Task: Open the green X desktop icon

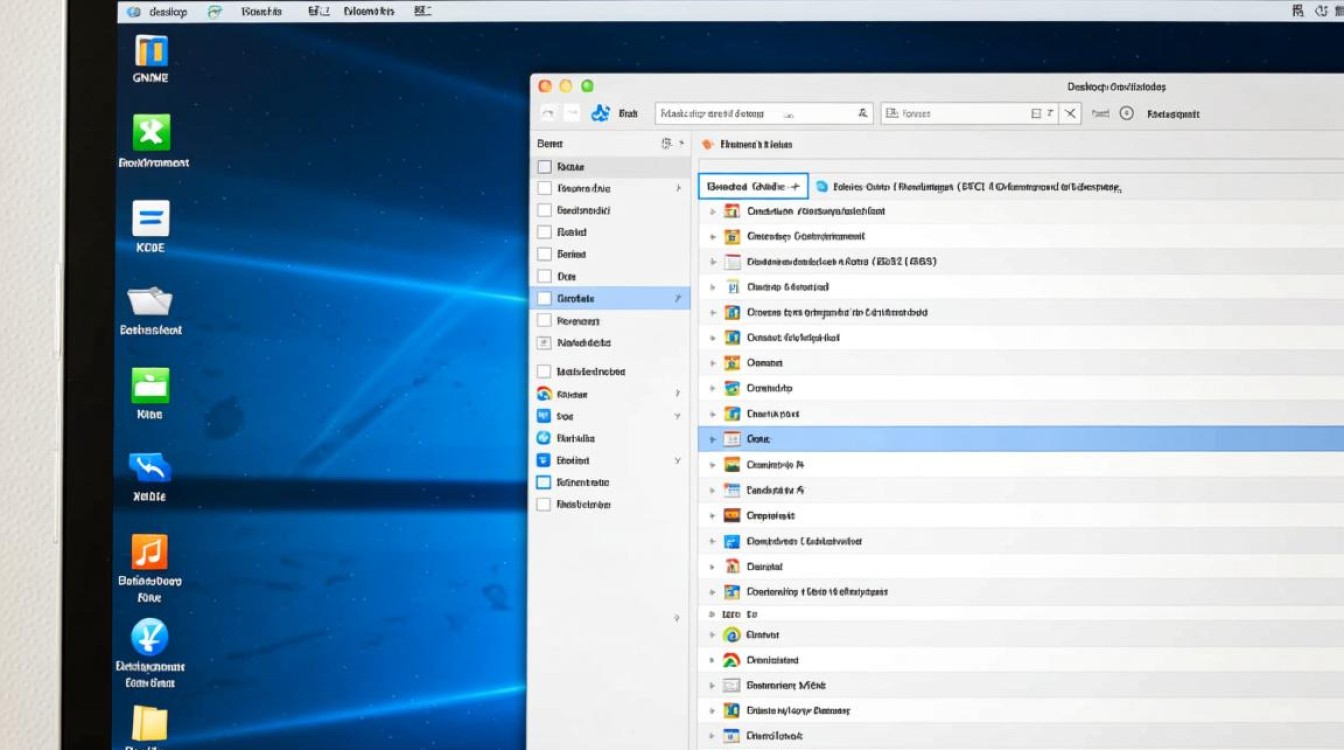Action: (x=151, y=133)
